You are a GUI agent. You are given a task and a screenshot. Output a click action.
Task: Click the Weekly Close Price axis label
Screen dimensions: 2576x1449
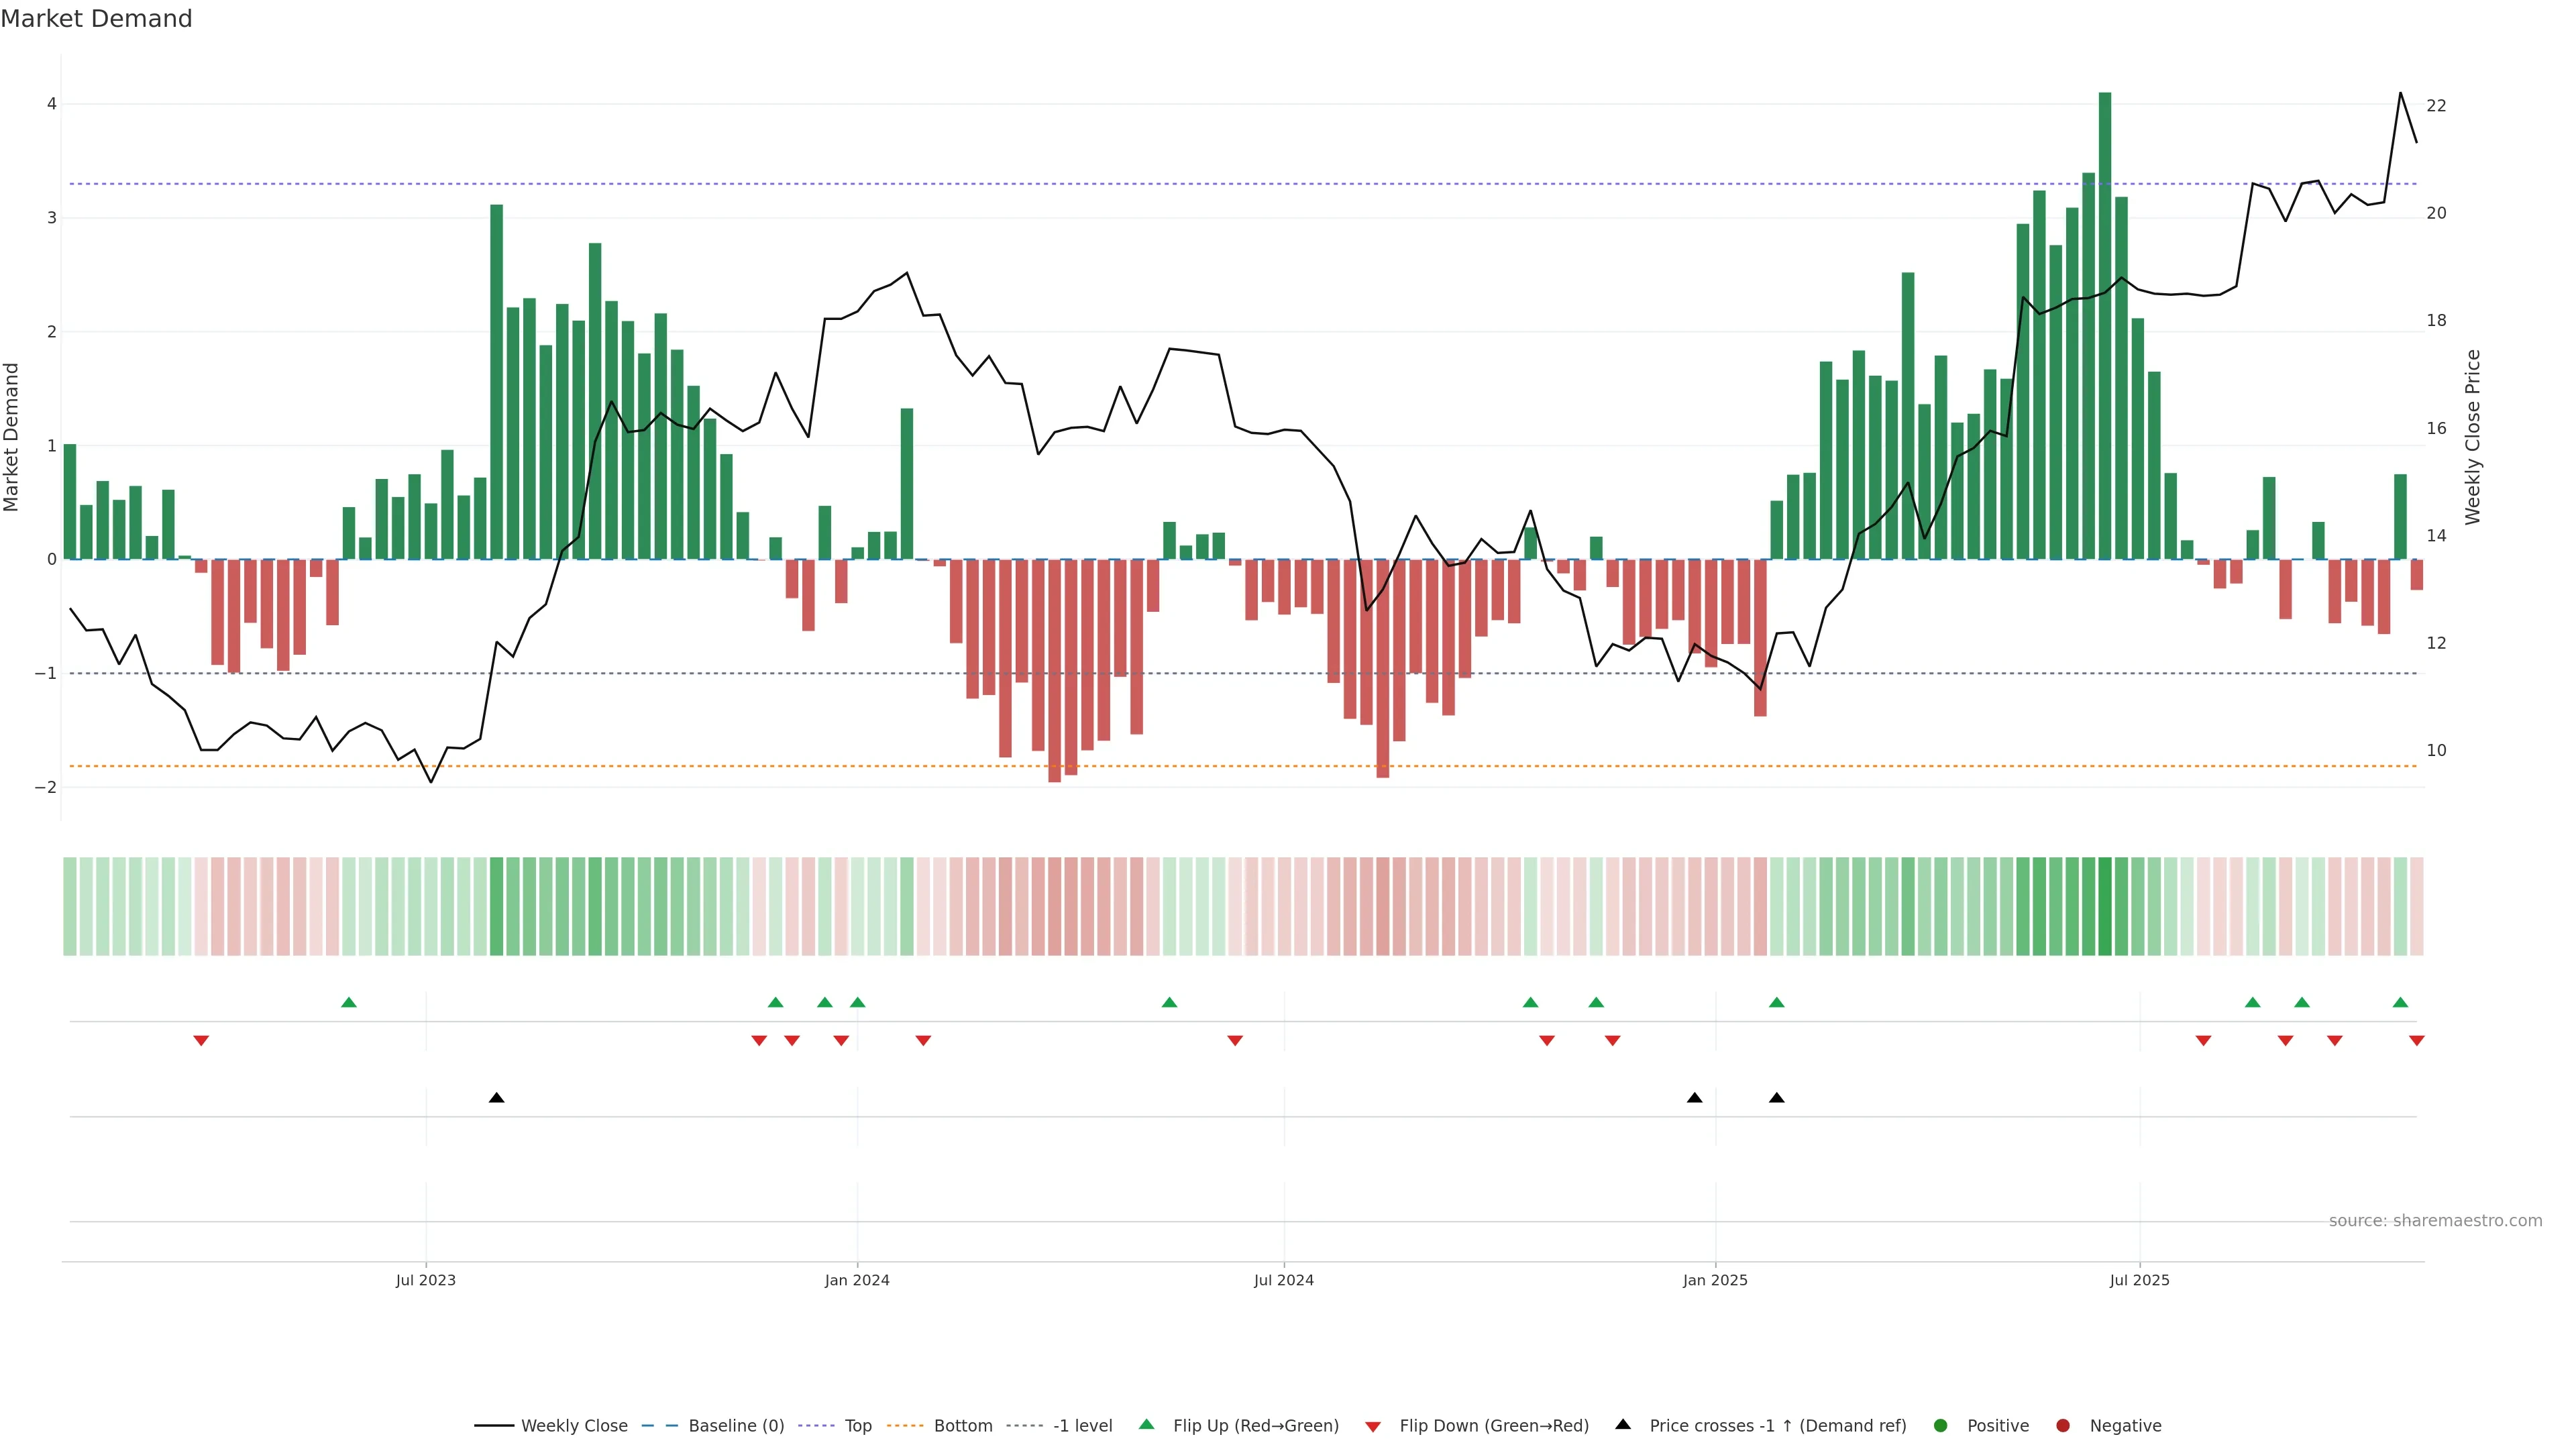(x=2473, y=437)
